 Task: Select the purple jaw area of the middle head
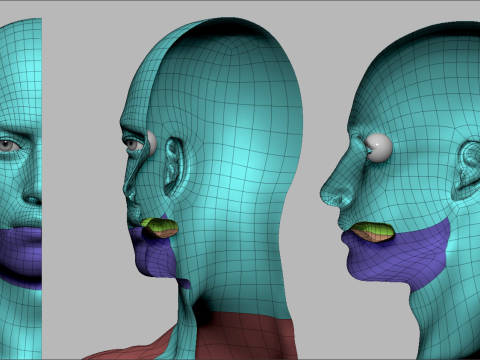157,257
